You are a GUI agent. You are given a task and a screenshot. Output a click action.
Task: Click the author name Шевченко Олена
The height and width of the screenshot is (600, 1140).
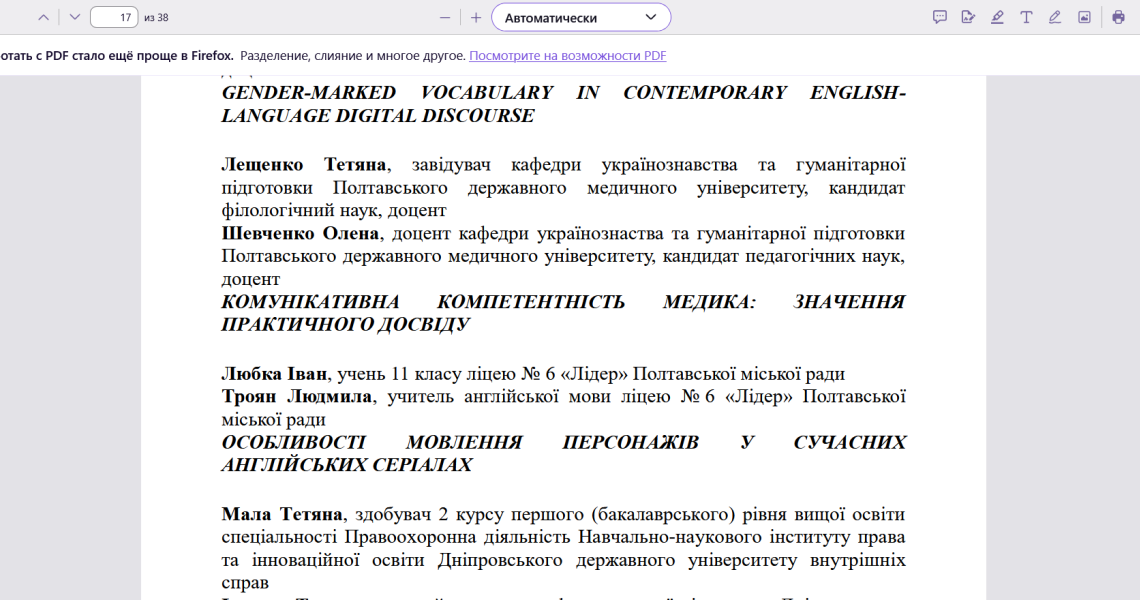300,233
